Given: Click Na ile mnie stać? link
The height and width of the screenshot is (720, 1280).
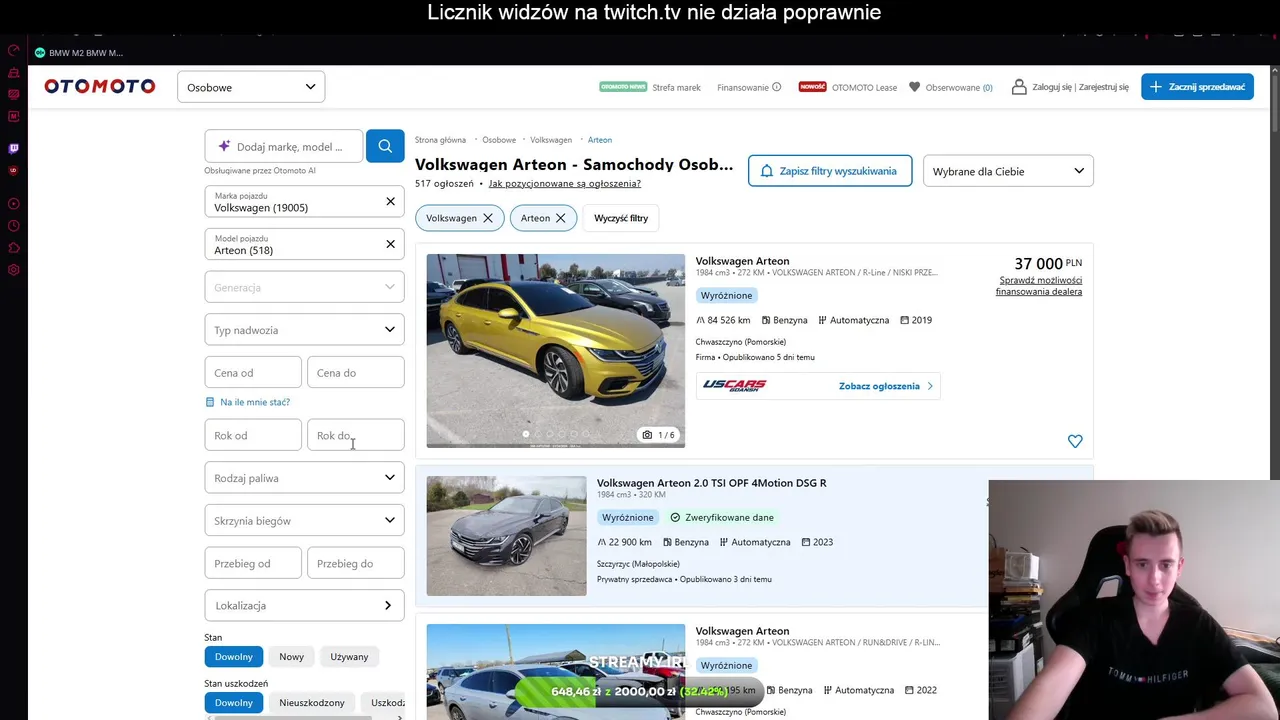Looking at the screenshot, I should click(x=255, y=402).
